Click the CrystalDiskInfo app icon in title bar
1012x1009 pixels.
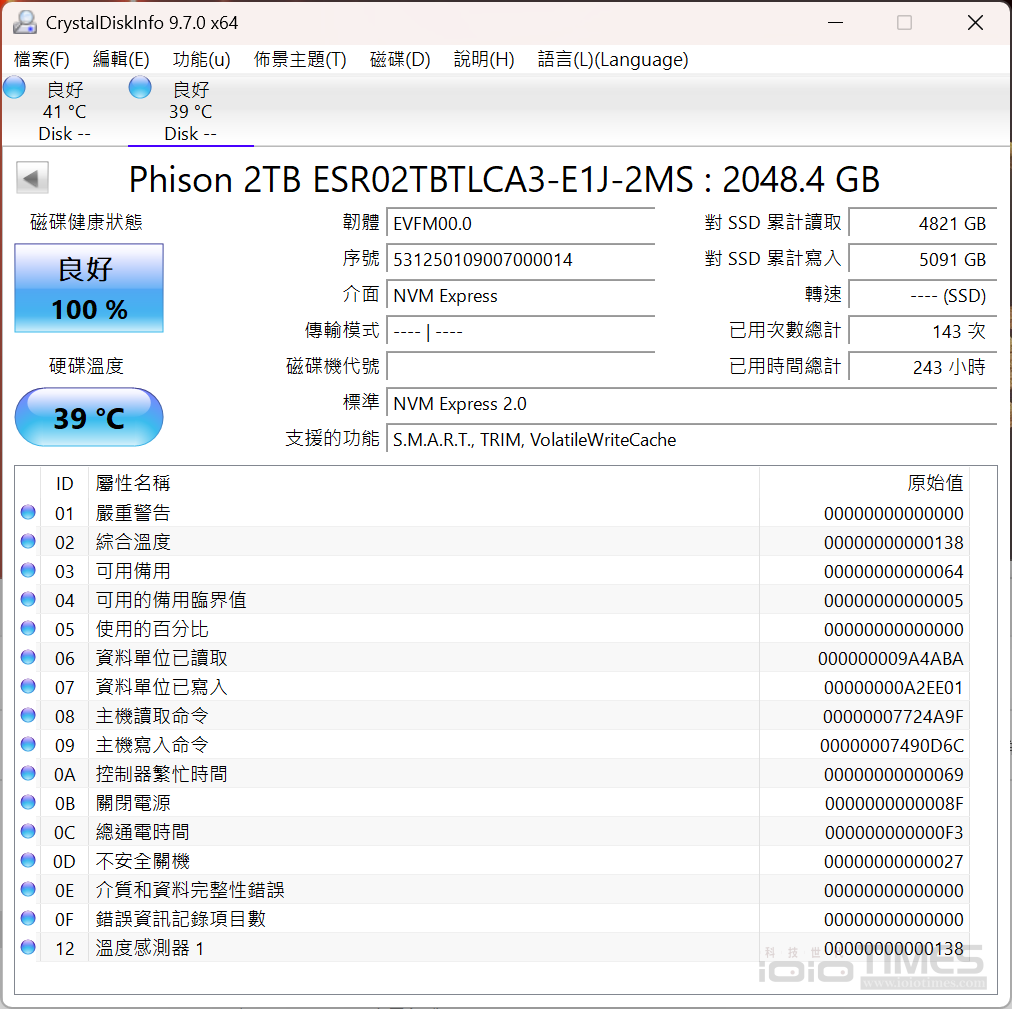[25, 23]
